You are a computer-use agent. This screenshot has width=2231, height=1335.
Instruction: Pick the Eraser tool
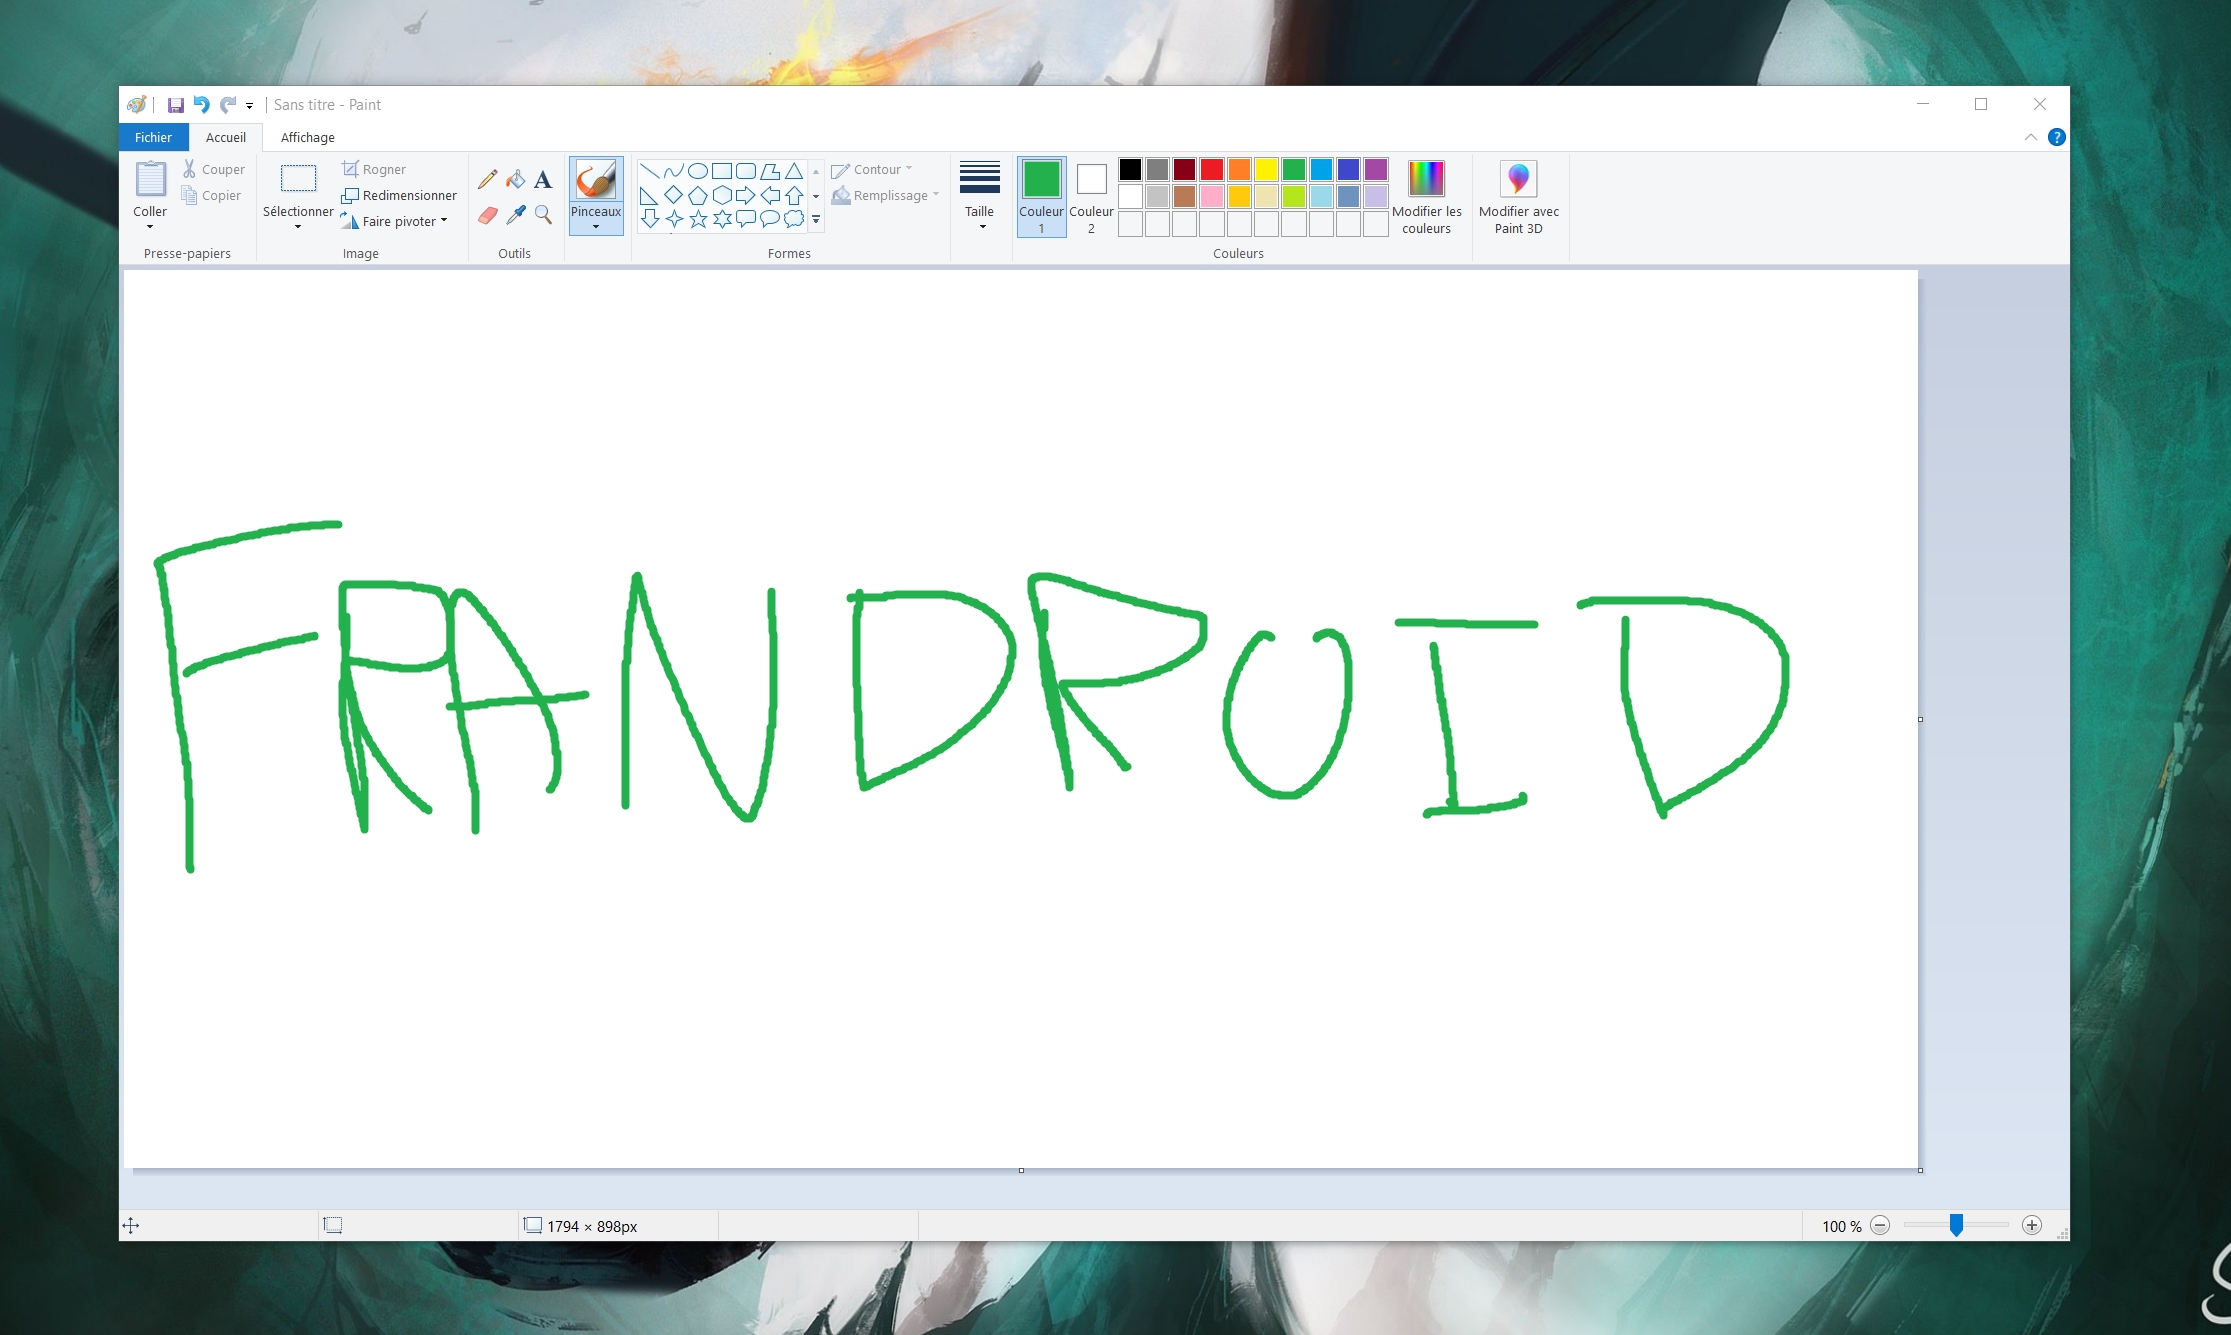tap(487, 215)
